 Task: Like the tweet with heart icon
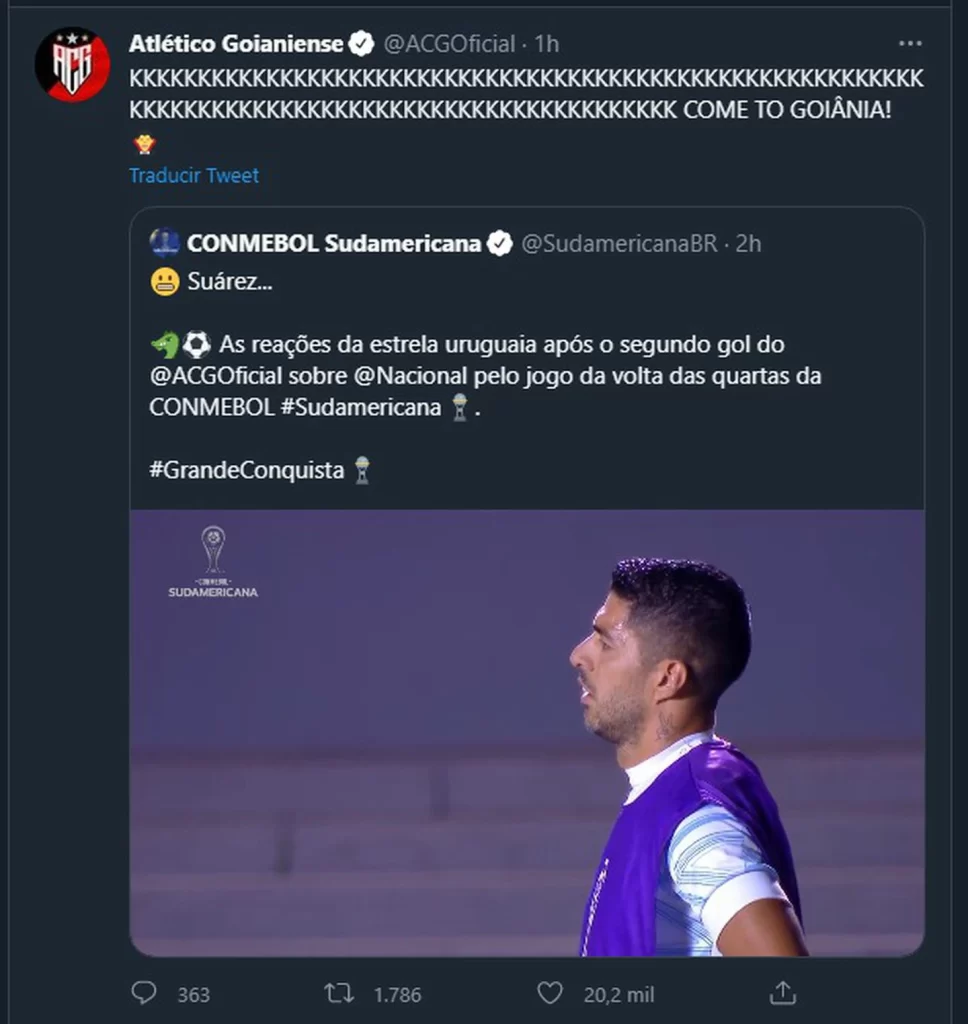coord(549,993)
